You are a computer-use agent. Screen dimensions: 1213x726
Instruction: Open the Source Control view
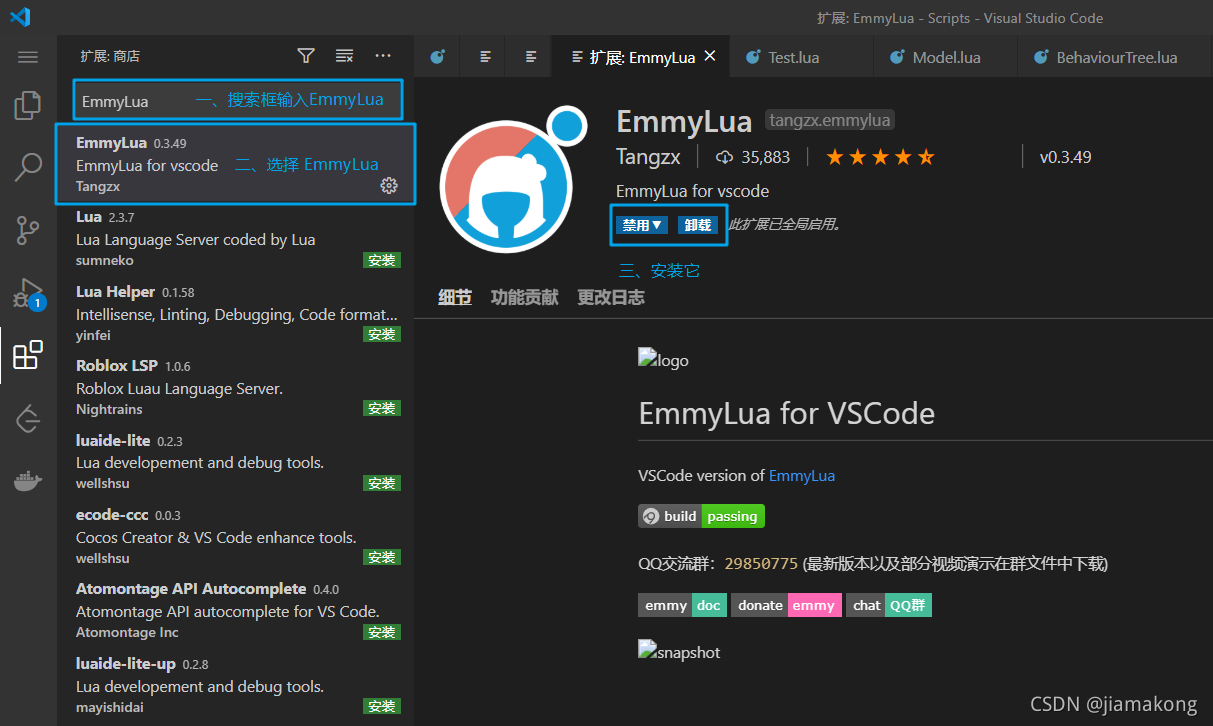point(28,230)
